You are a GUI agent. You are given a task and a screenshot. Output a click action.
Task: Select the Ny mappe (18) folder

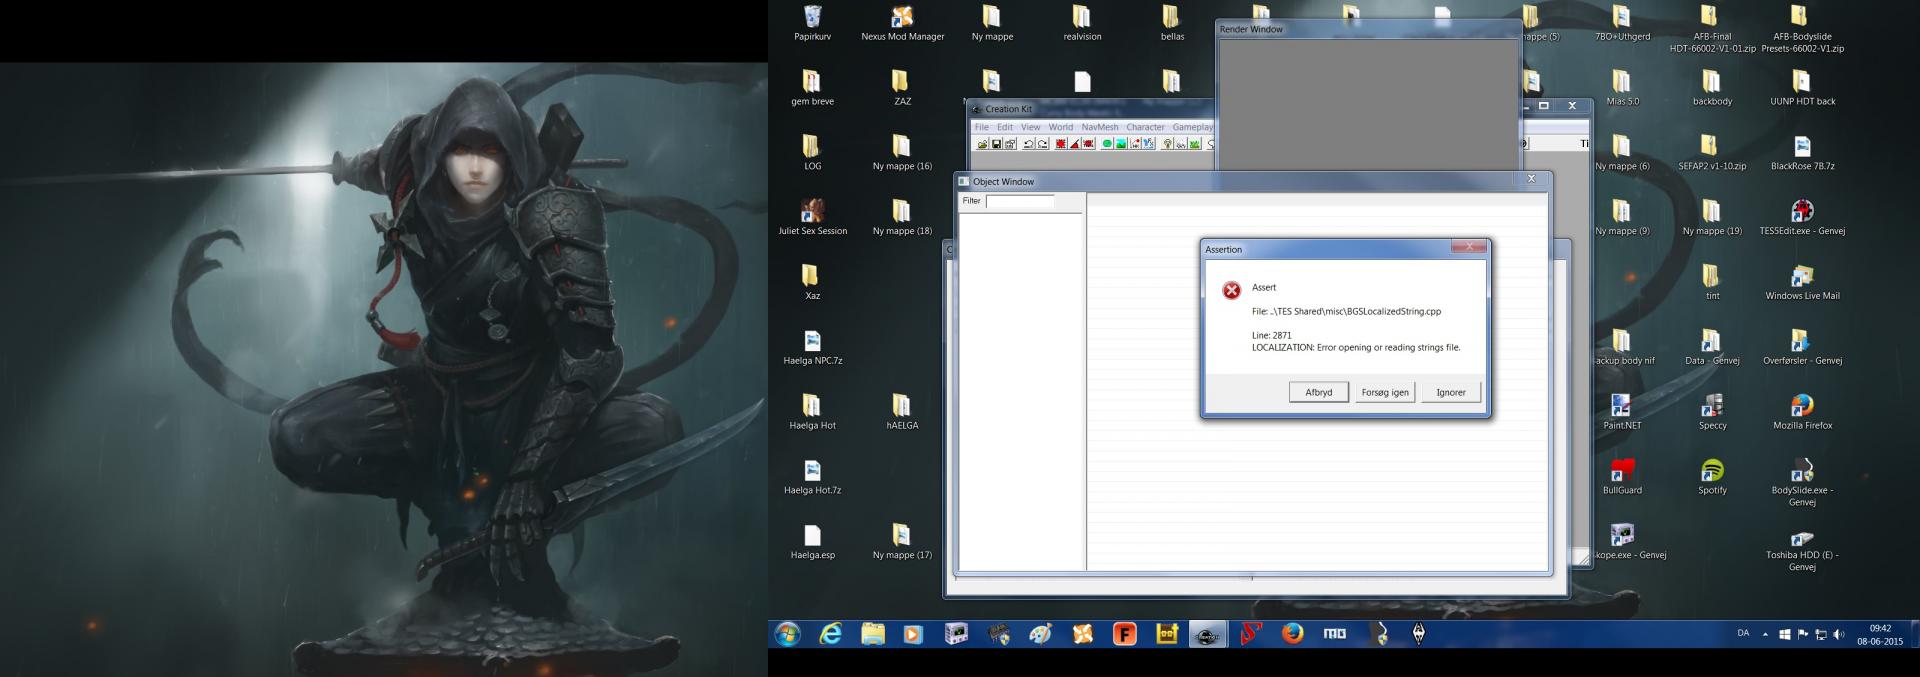(902, 218)
